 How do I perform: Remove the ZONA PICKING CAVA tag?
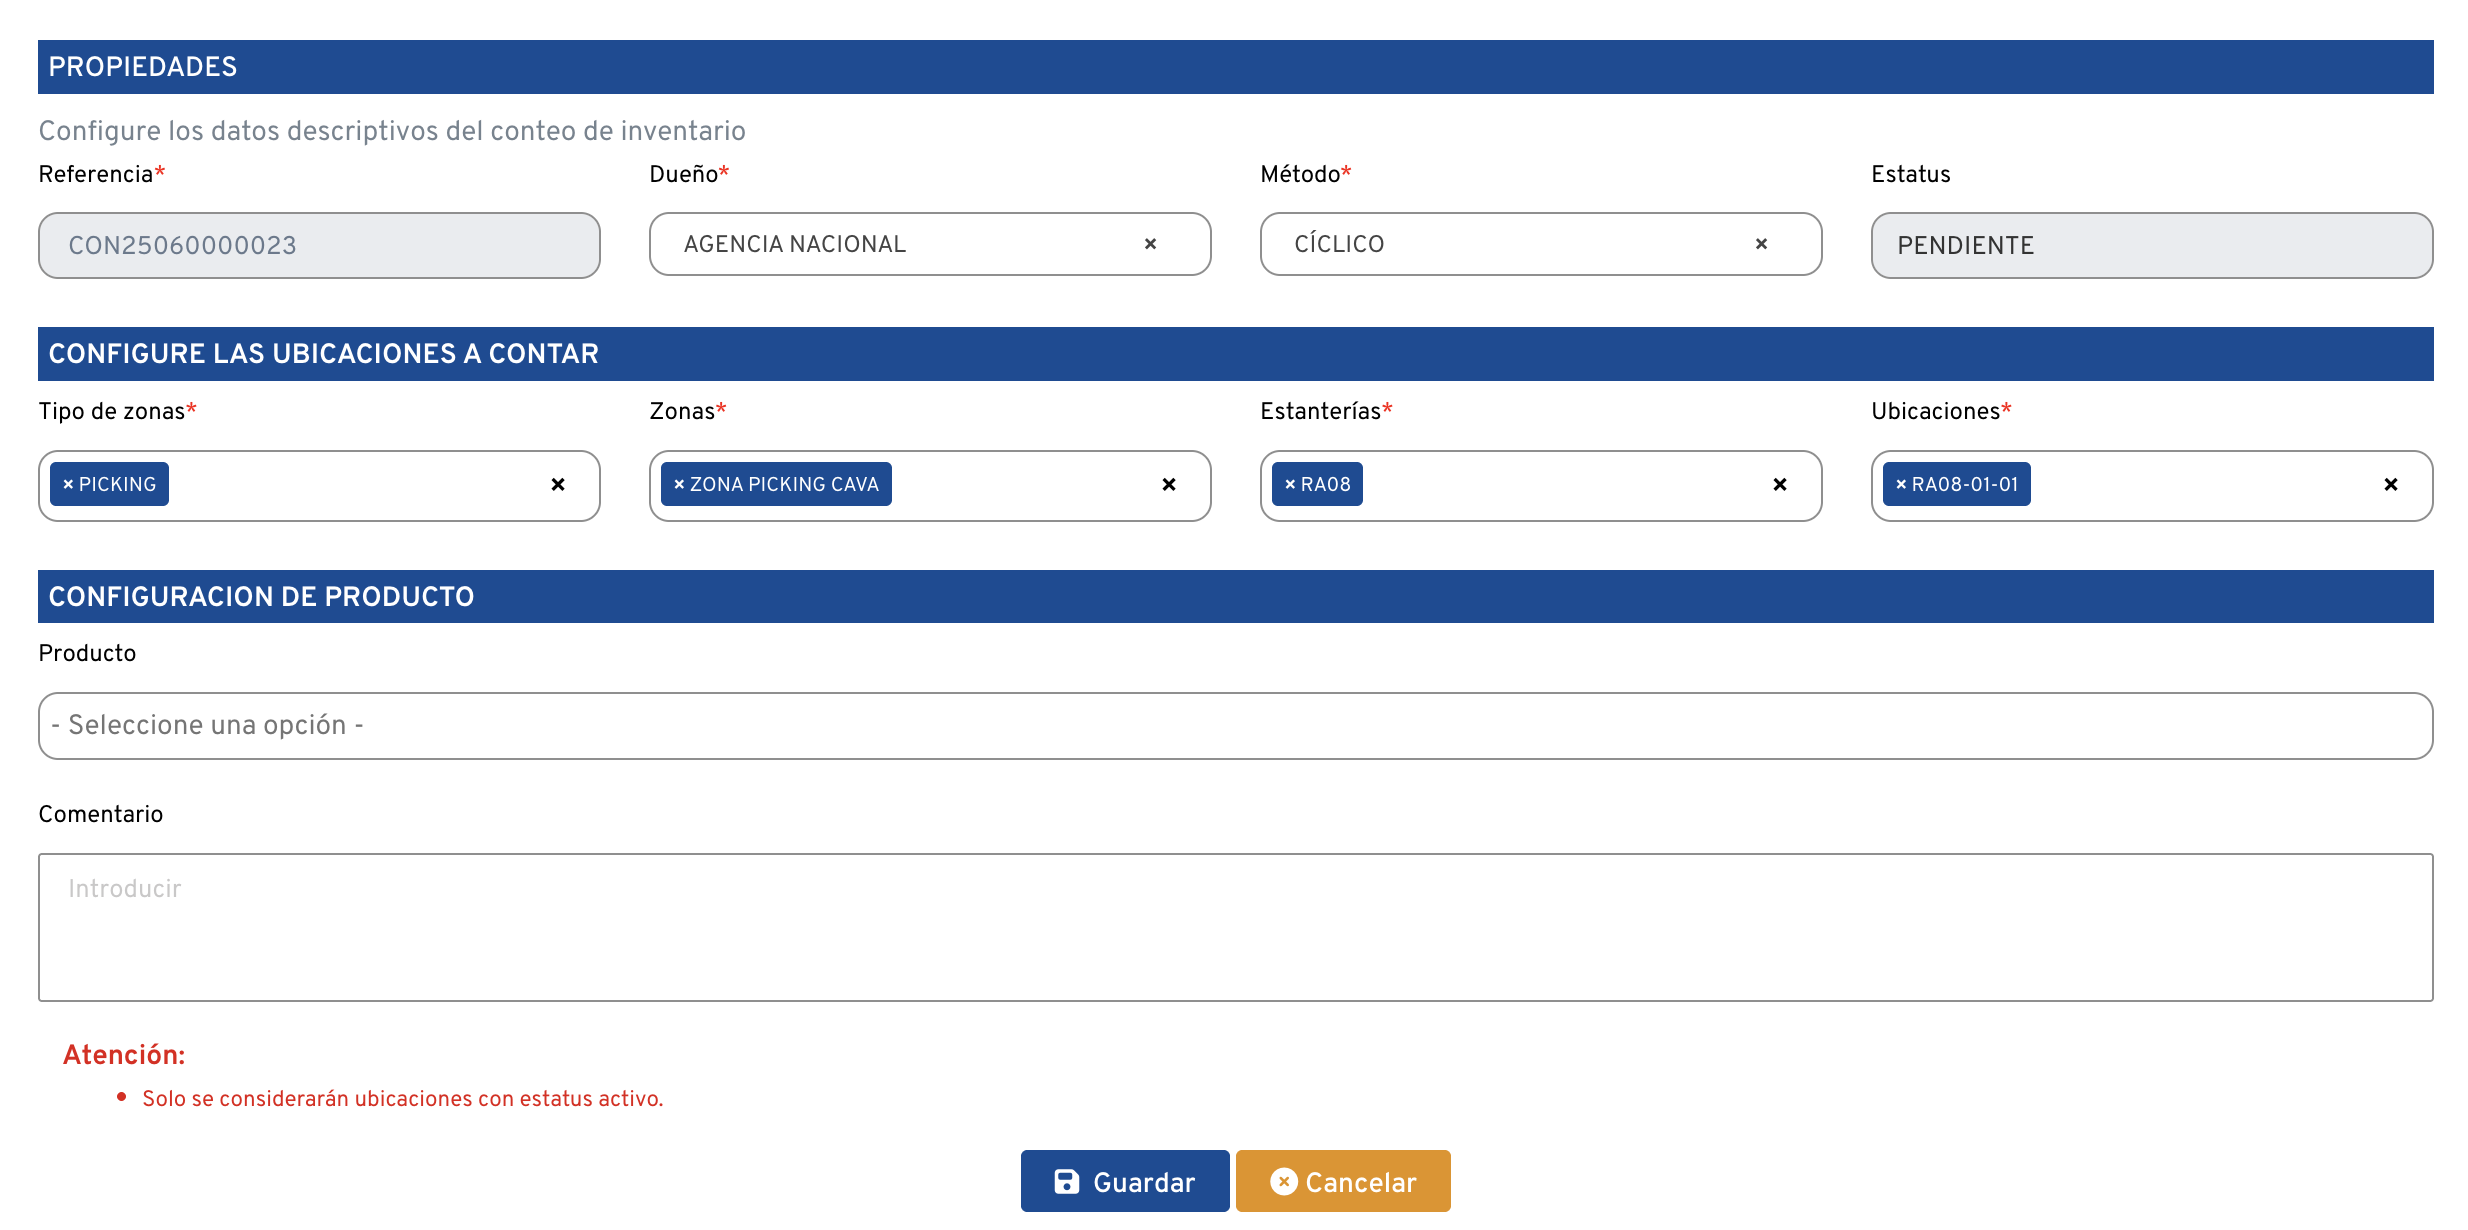click(x=679, y=485)
